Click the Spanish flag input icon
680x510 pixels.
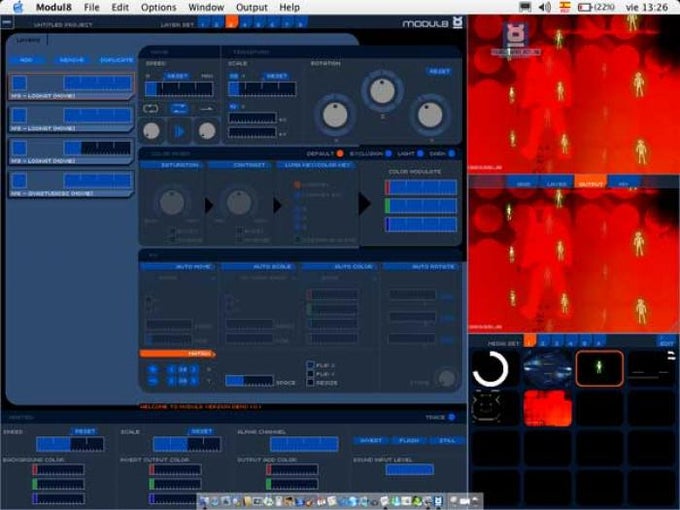point(565,7)
